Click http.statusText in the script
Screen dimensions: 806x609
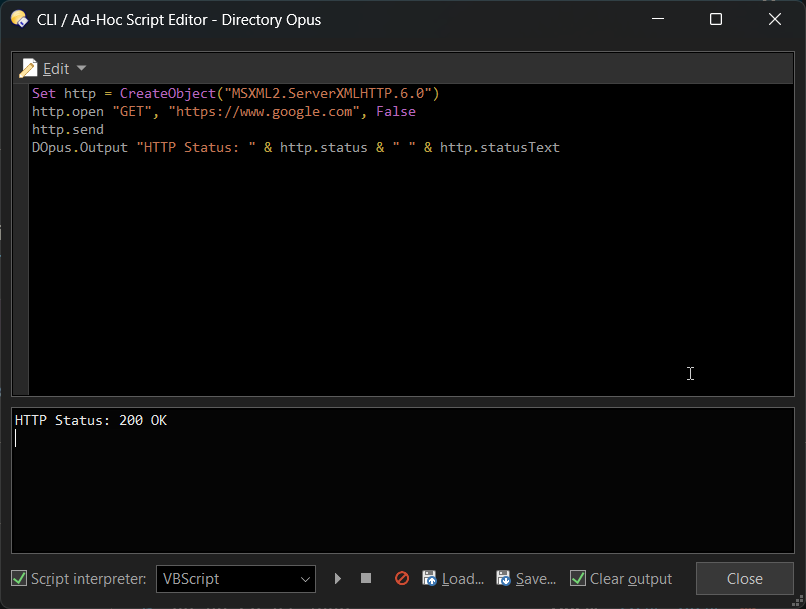coord(500,147)
